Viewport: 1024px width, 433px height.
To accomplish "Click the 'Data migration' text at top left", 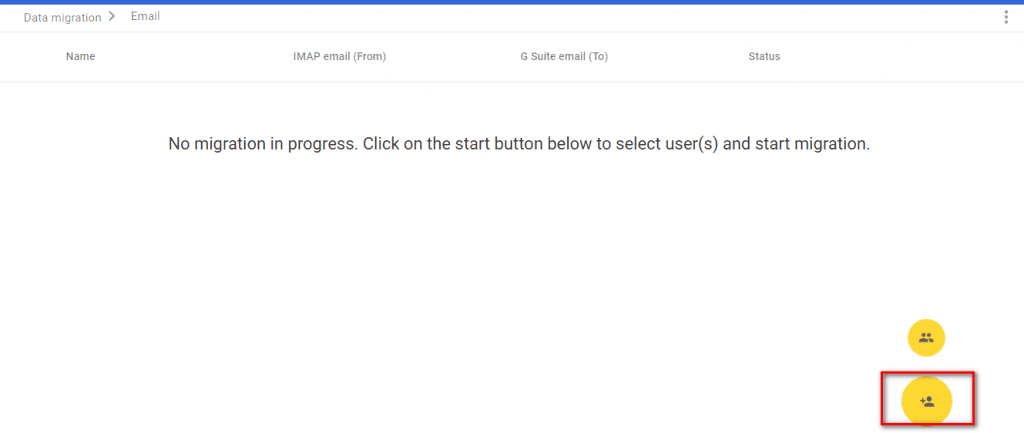I will tap(62, 18).
